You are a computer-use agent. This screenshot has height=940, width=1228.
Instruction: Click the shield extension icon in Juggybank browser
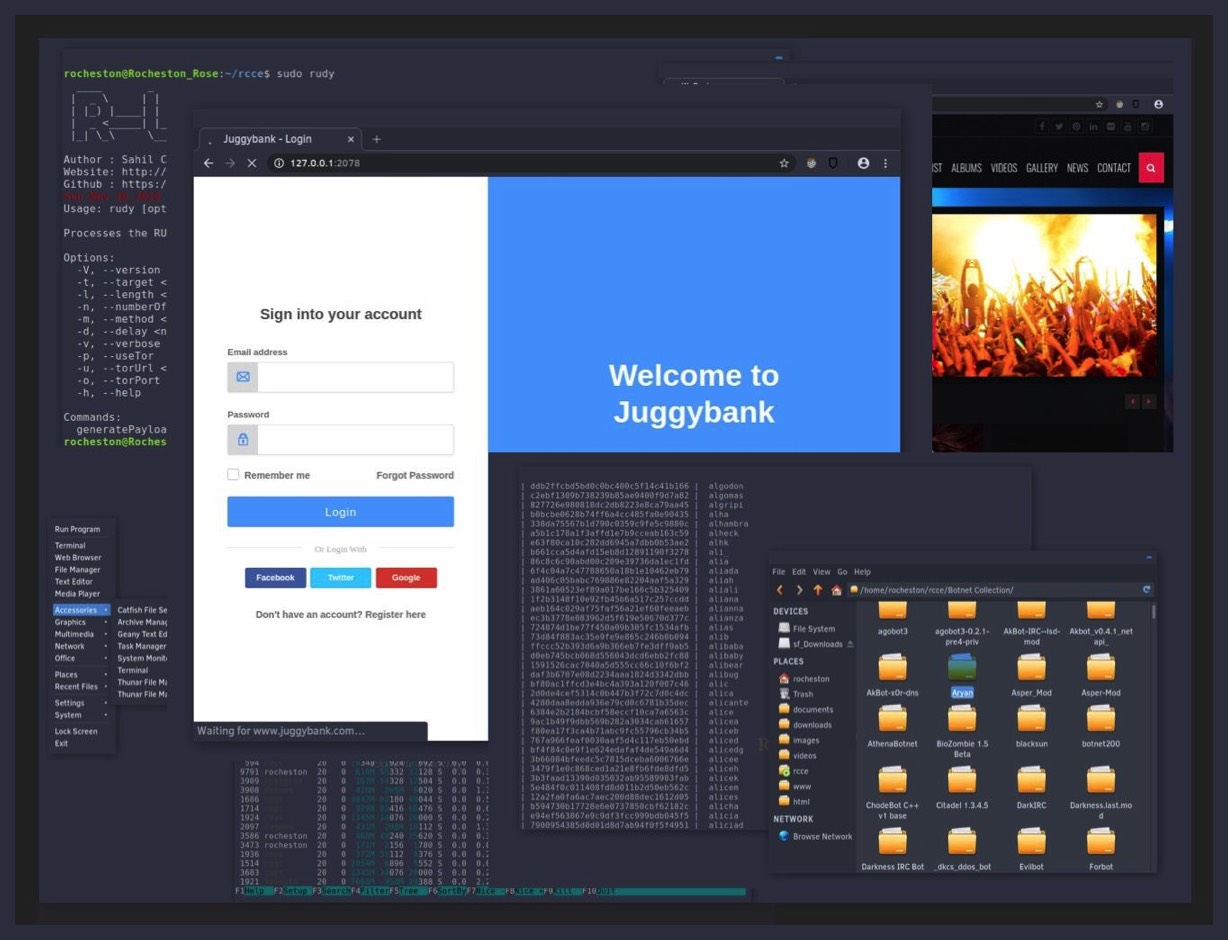(x=833, y=163)
